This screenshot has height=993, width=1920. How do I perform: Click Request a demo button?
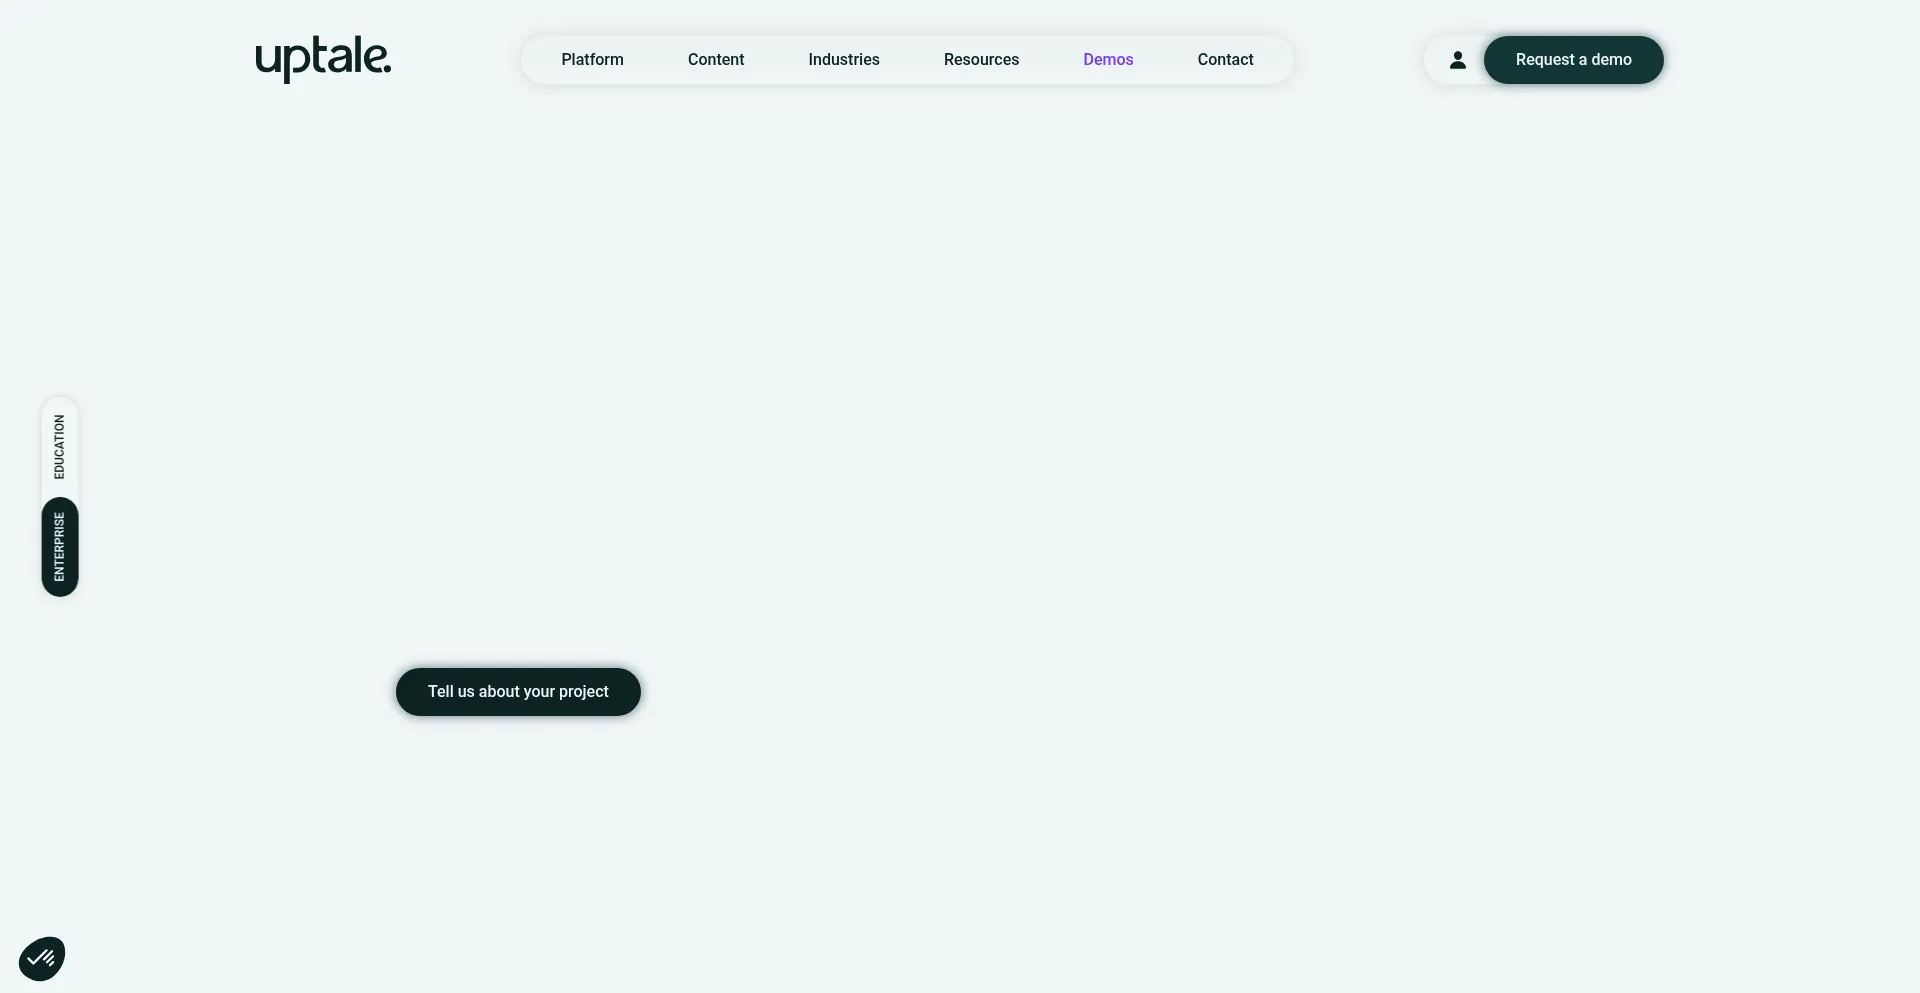(x=1573, y=60)
